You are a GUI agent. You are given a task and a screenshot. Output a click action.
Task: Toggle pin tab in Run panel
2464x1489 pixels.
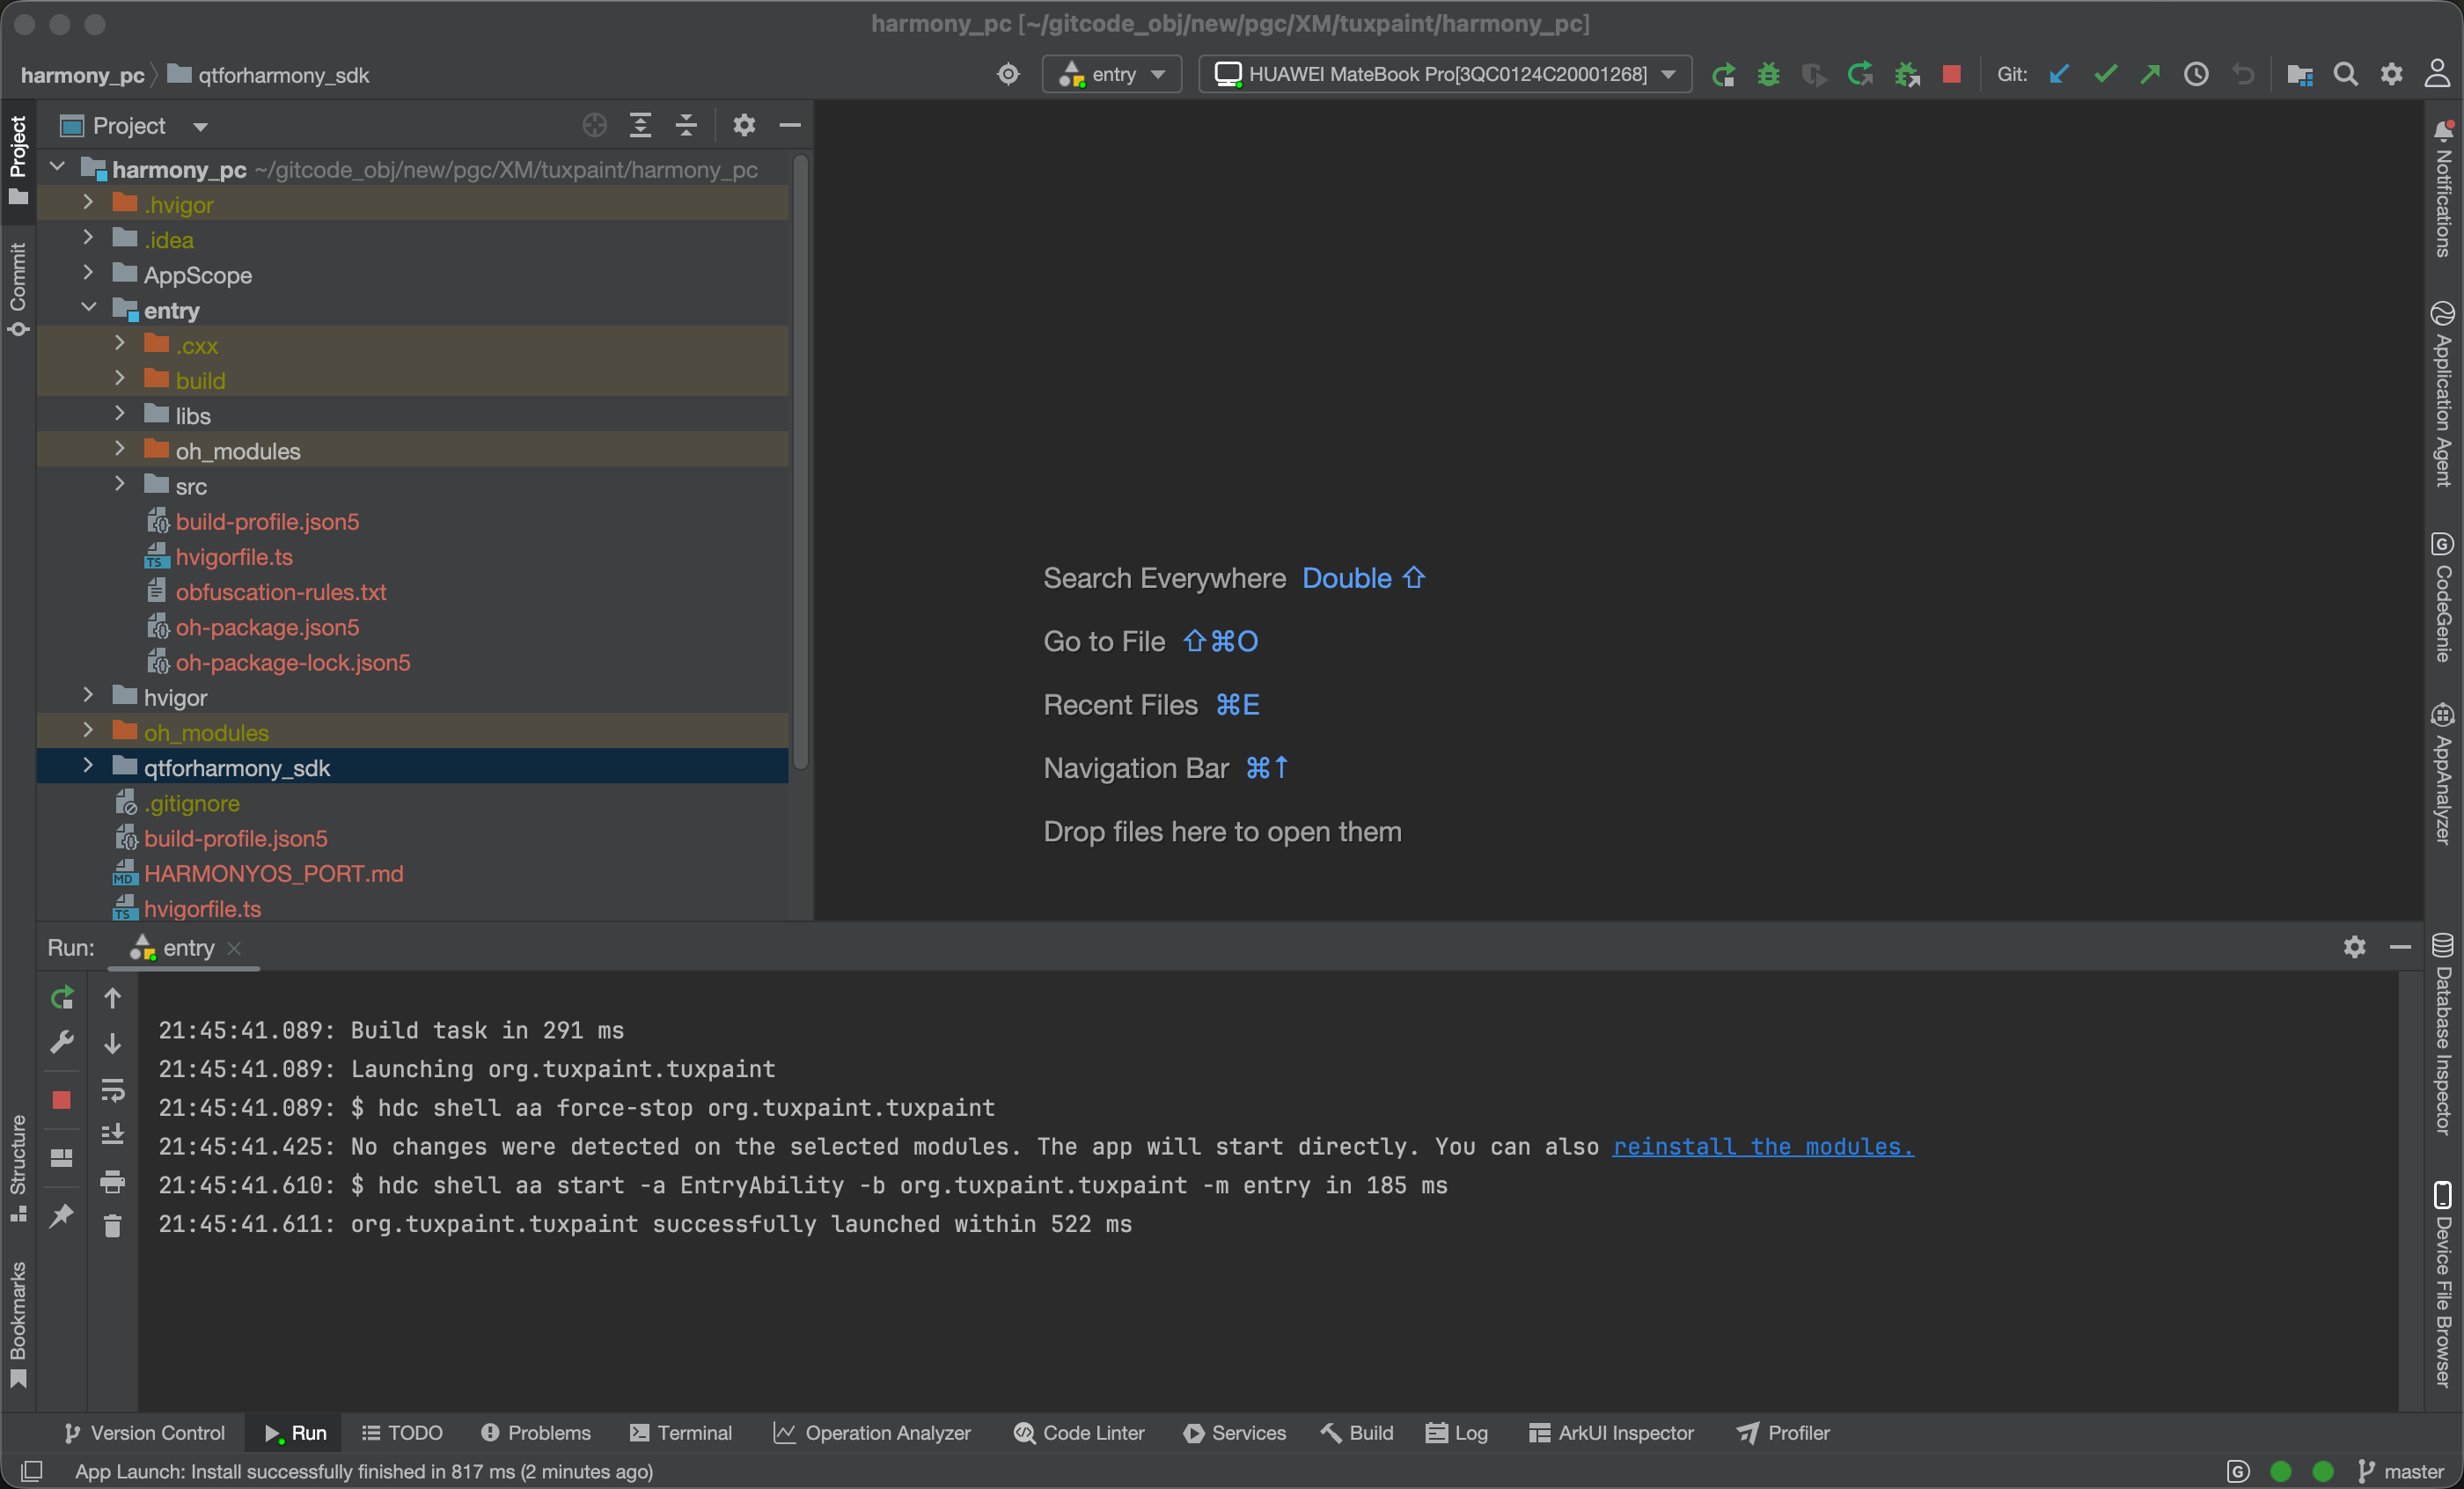pos(62,1215)
